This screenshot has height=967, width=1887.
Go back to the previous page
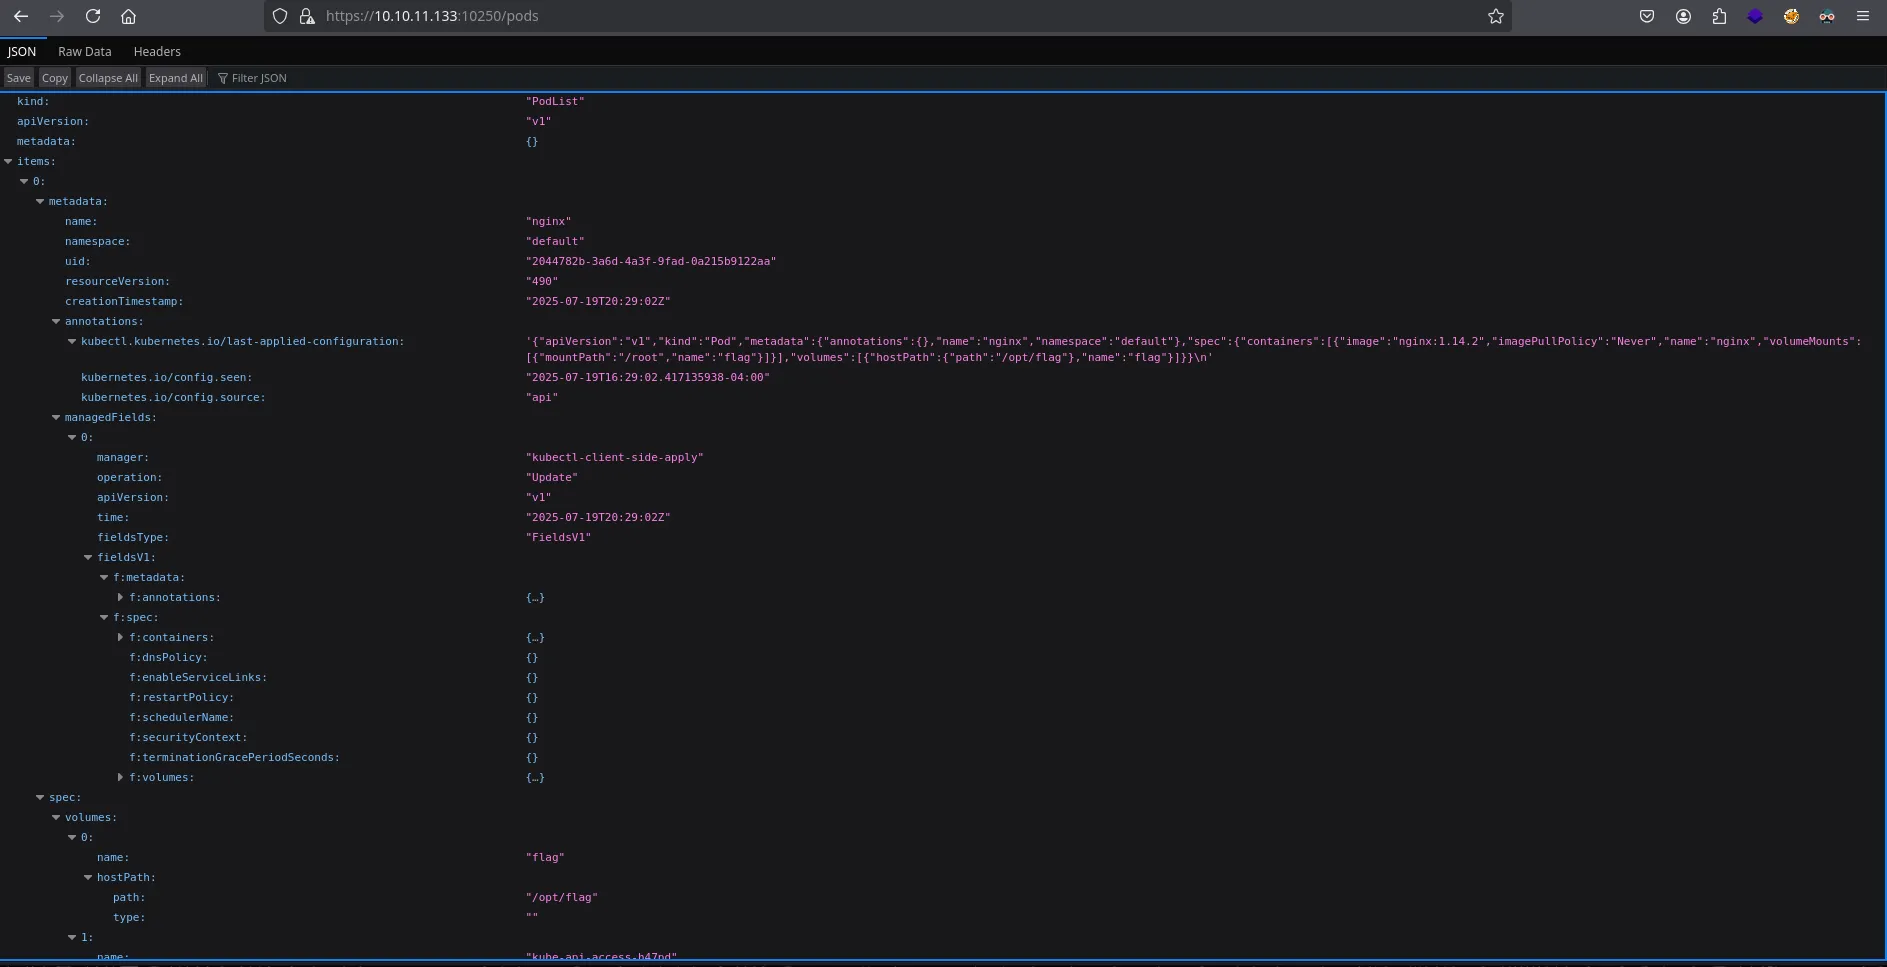[21, 16]
